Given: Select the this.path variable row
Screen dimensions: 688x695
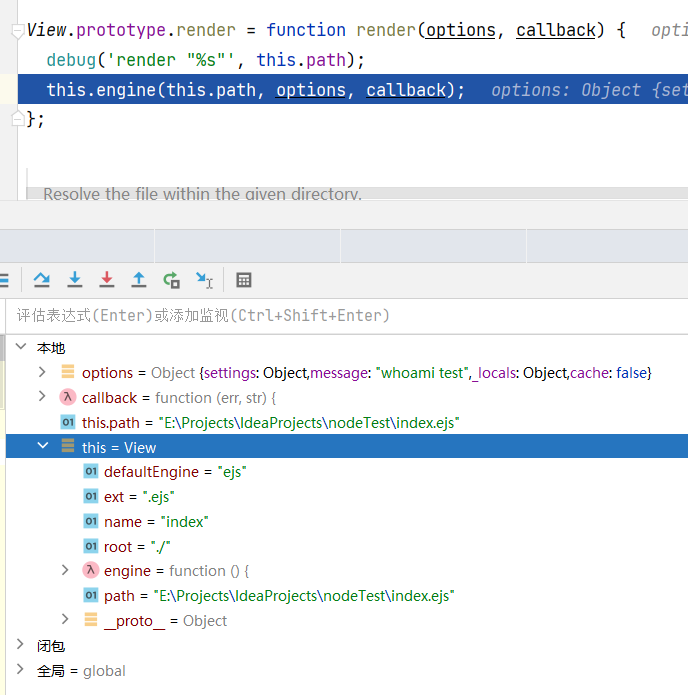Looking at the screenshot, I should pos(347,422).
